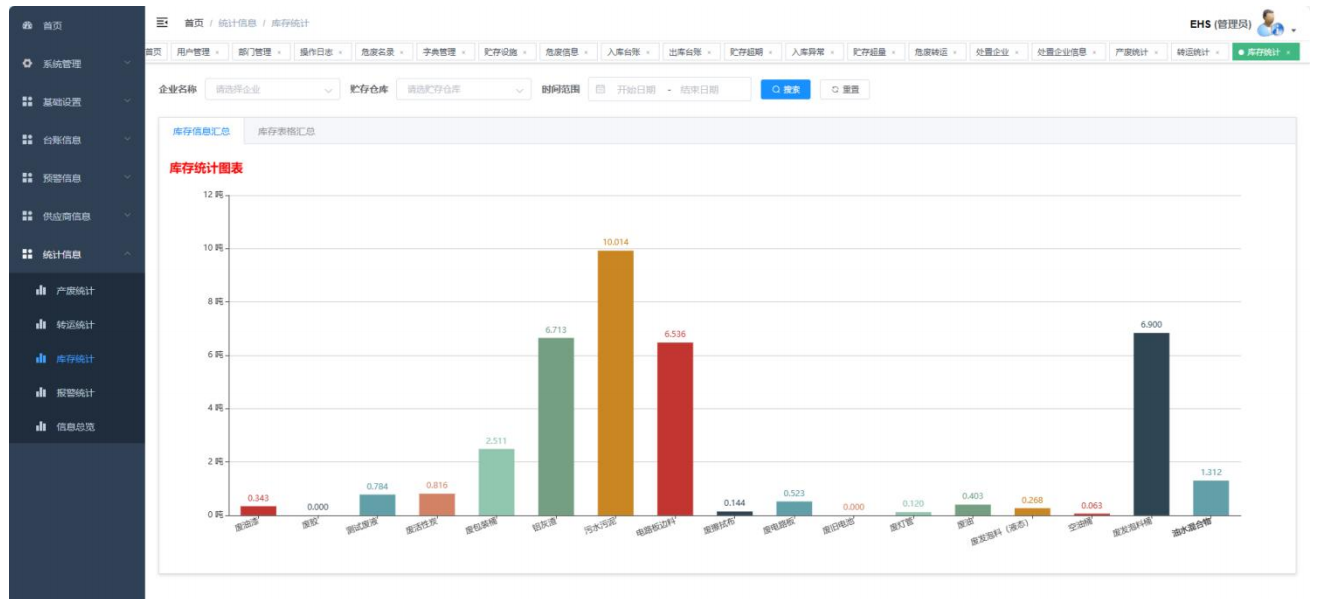This screenshot has width=1324, height=599.
Task: Switch to the 转运统计 top tab
Action: pos(1199,52)
